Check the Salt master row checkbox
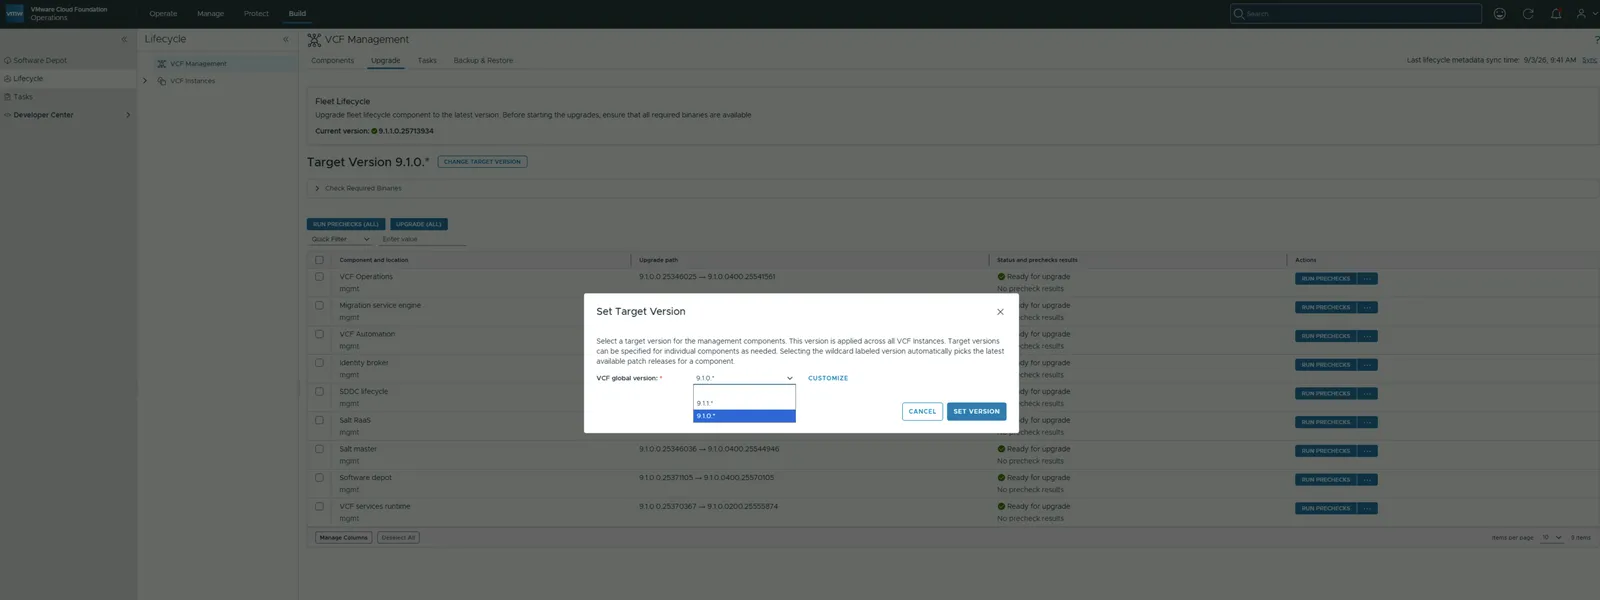Screen dimensions: 1600x600 tap(319, 449)
